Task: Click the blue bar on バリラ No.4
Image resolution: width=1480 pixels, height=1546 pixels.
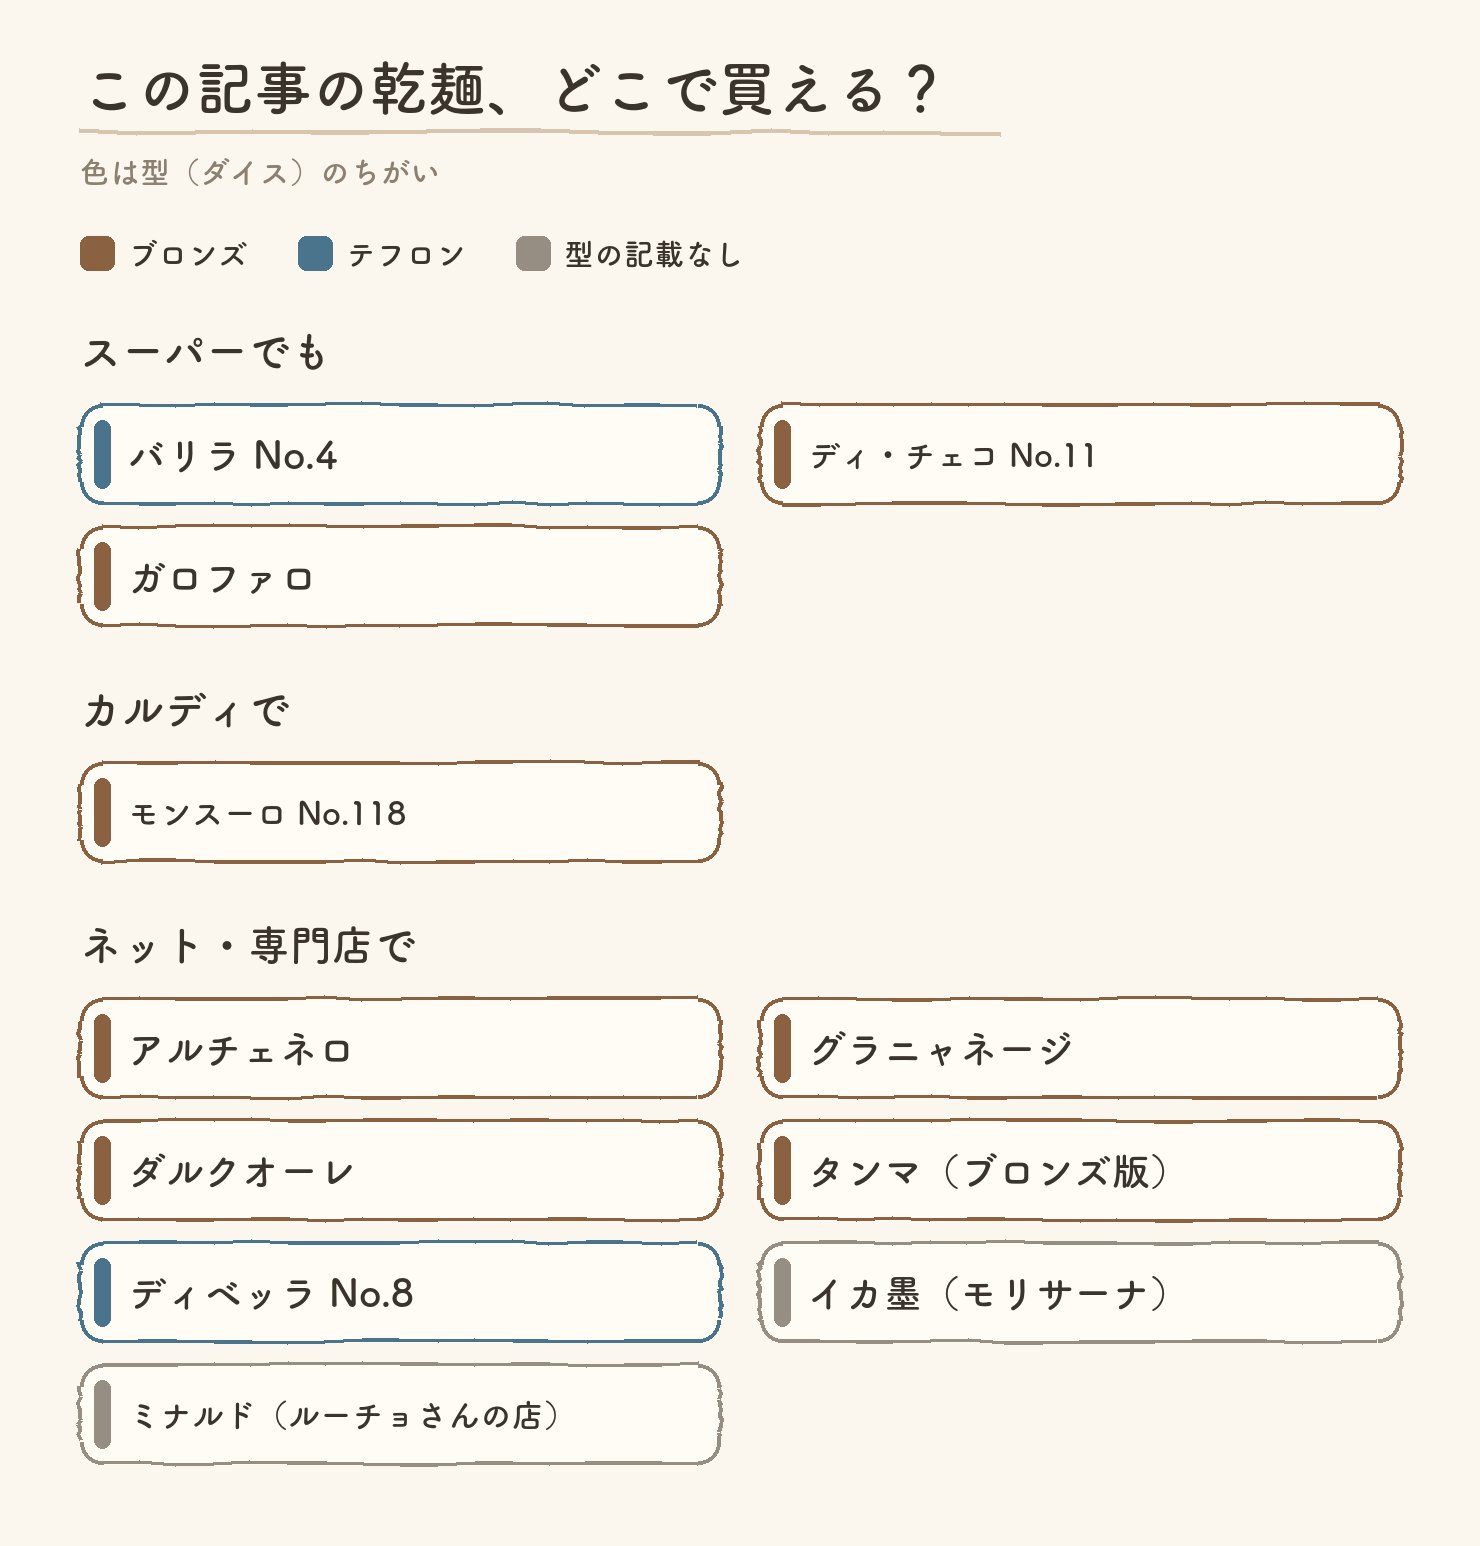Action: (x=102, y=455)
